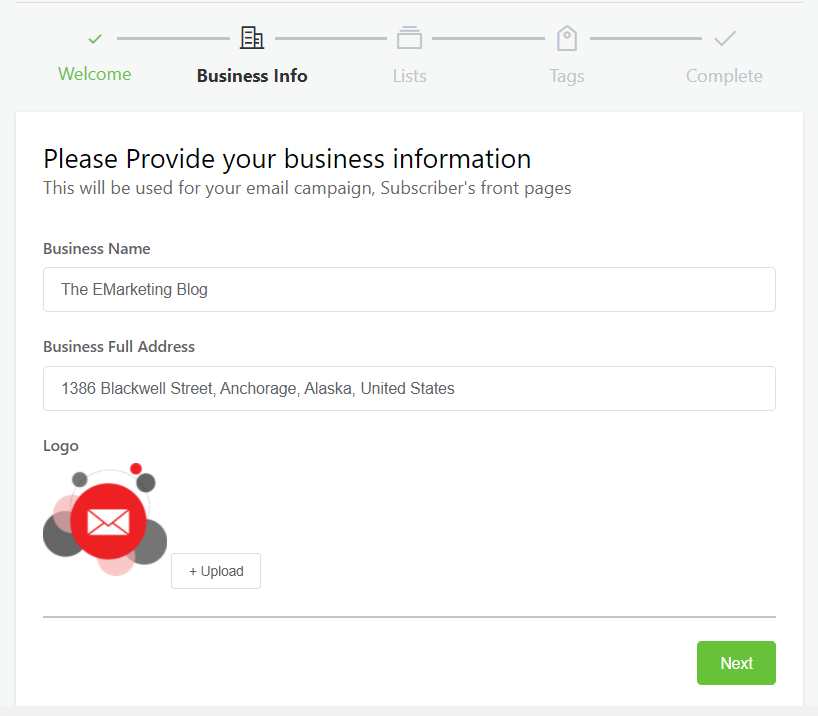This screenshot has width=818, height=716.
Task: Focus the Business Full Address field
Action: (410, 388)
